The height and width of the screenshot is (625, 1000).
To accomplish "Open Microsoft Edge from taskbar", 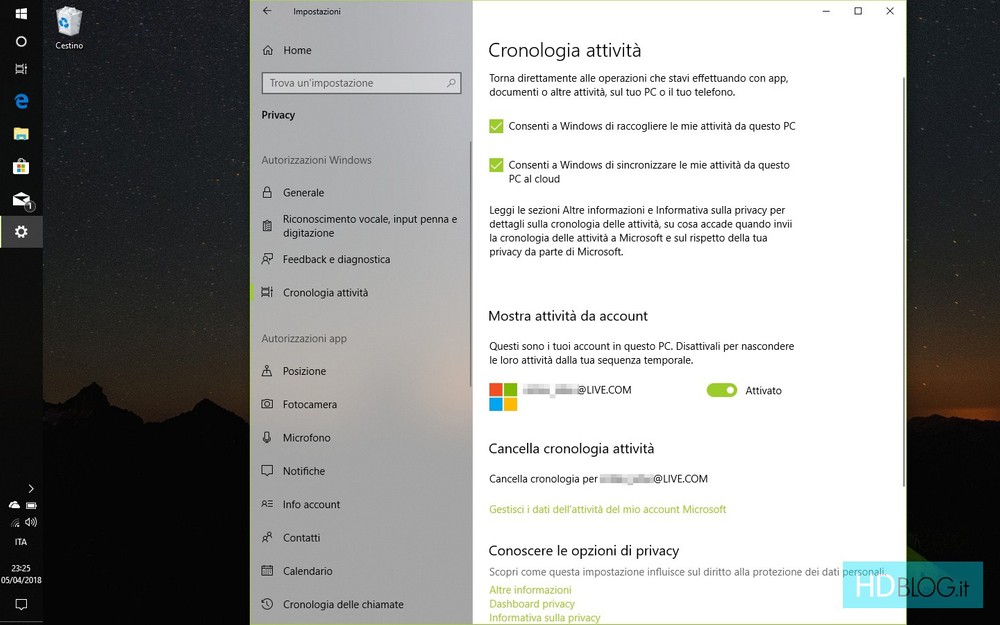I will (21, 100).
